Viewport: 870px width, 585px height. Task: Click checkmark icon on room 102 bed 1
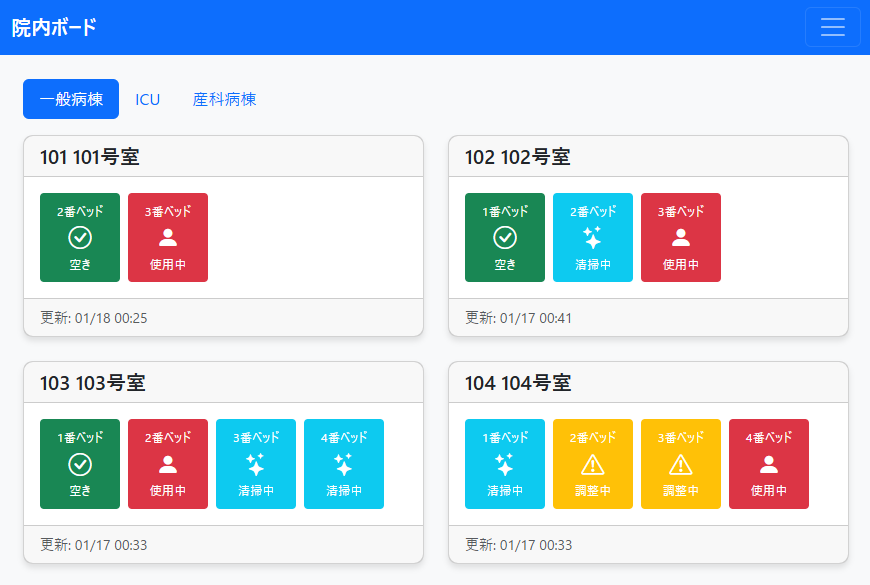(505, 238)
